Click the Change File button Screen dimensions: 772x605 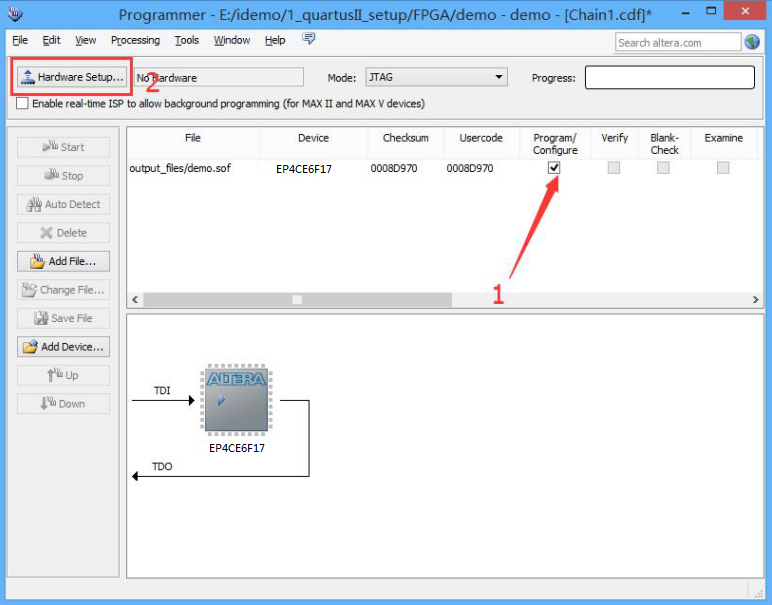(63, 290)
